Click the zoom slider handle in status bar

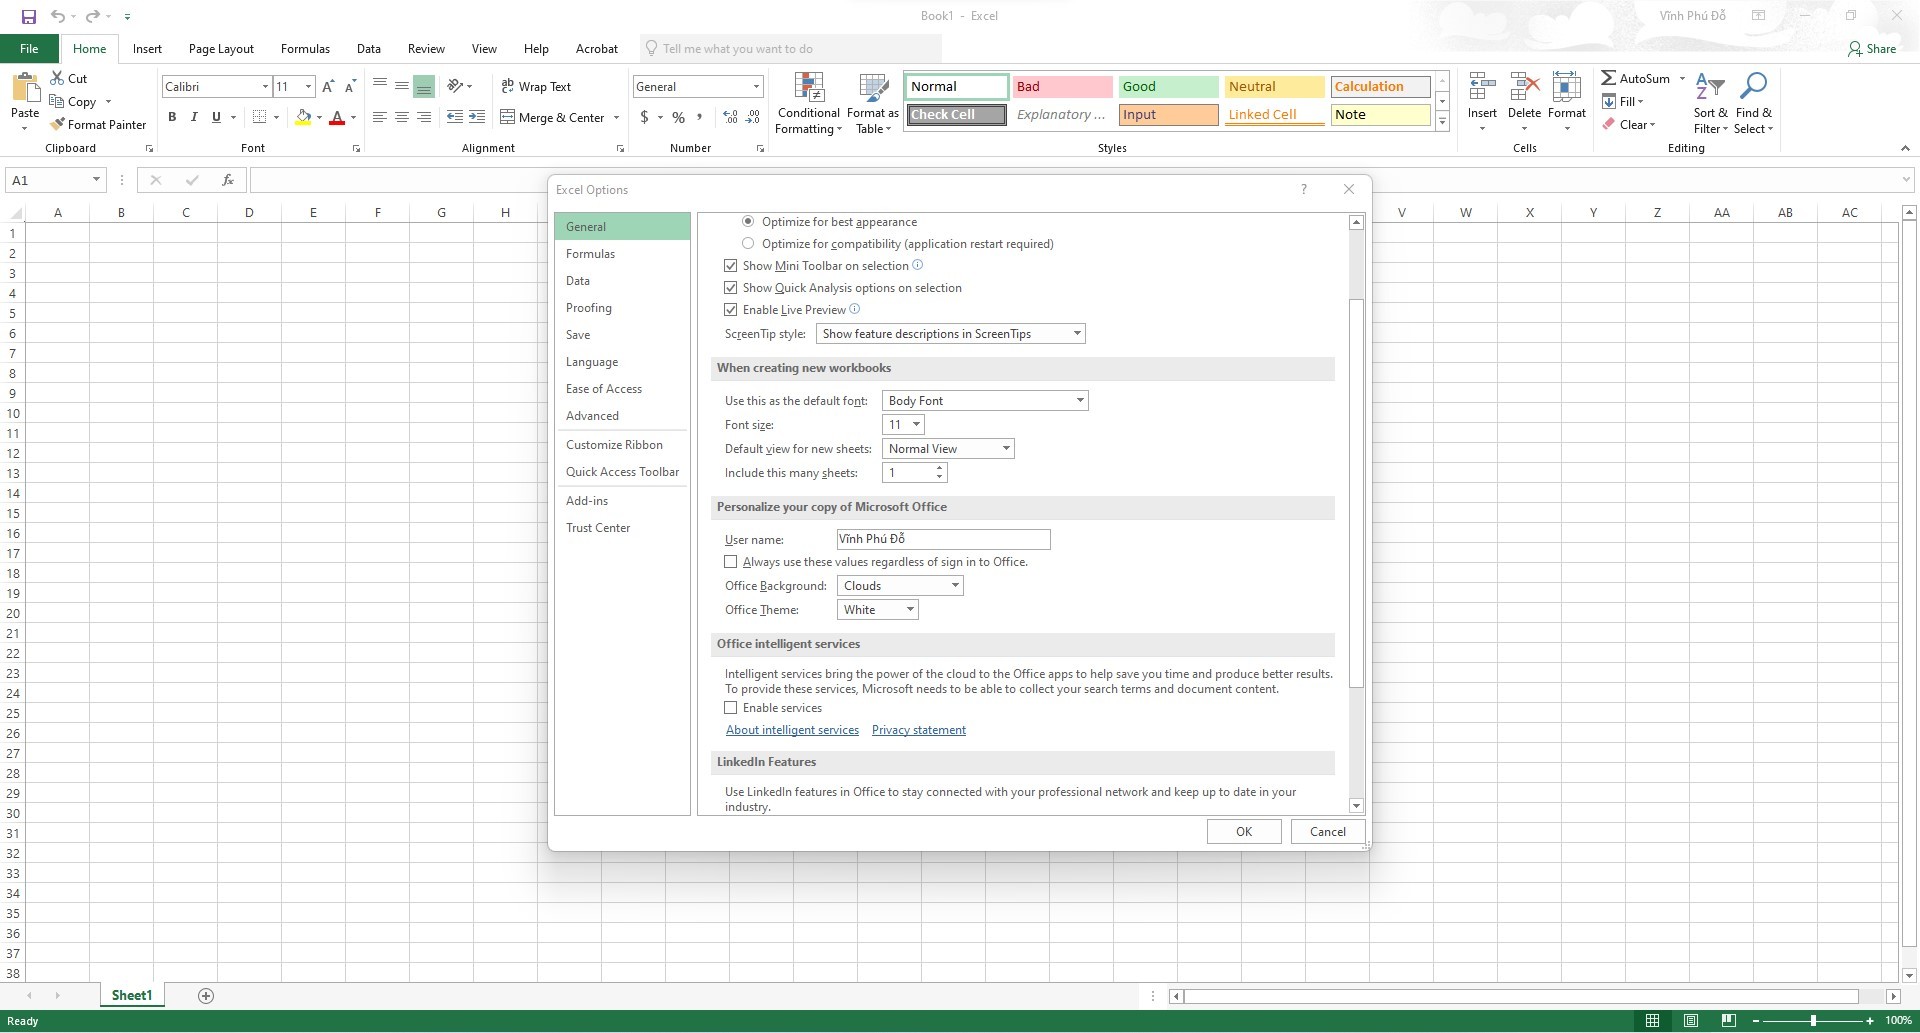pos(1813,1021)
